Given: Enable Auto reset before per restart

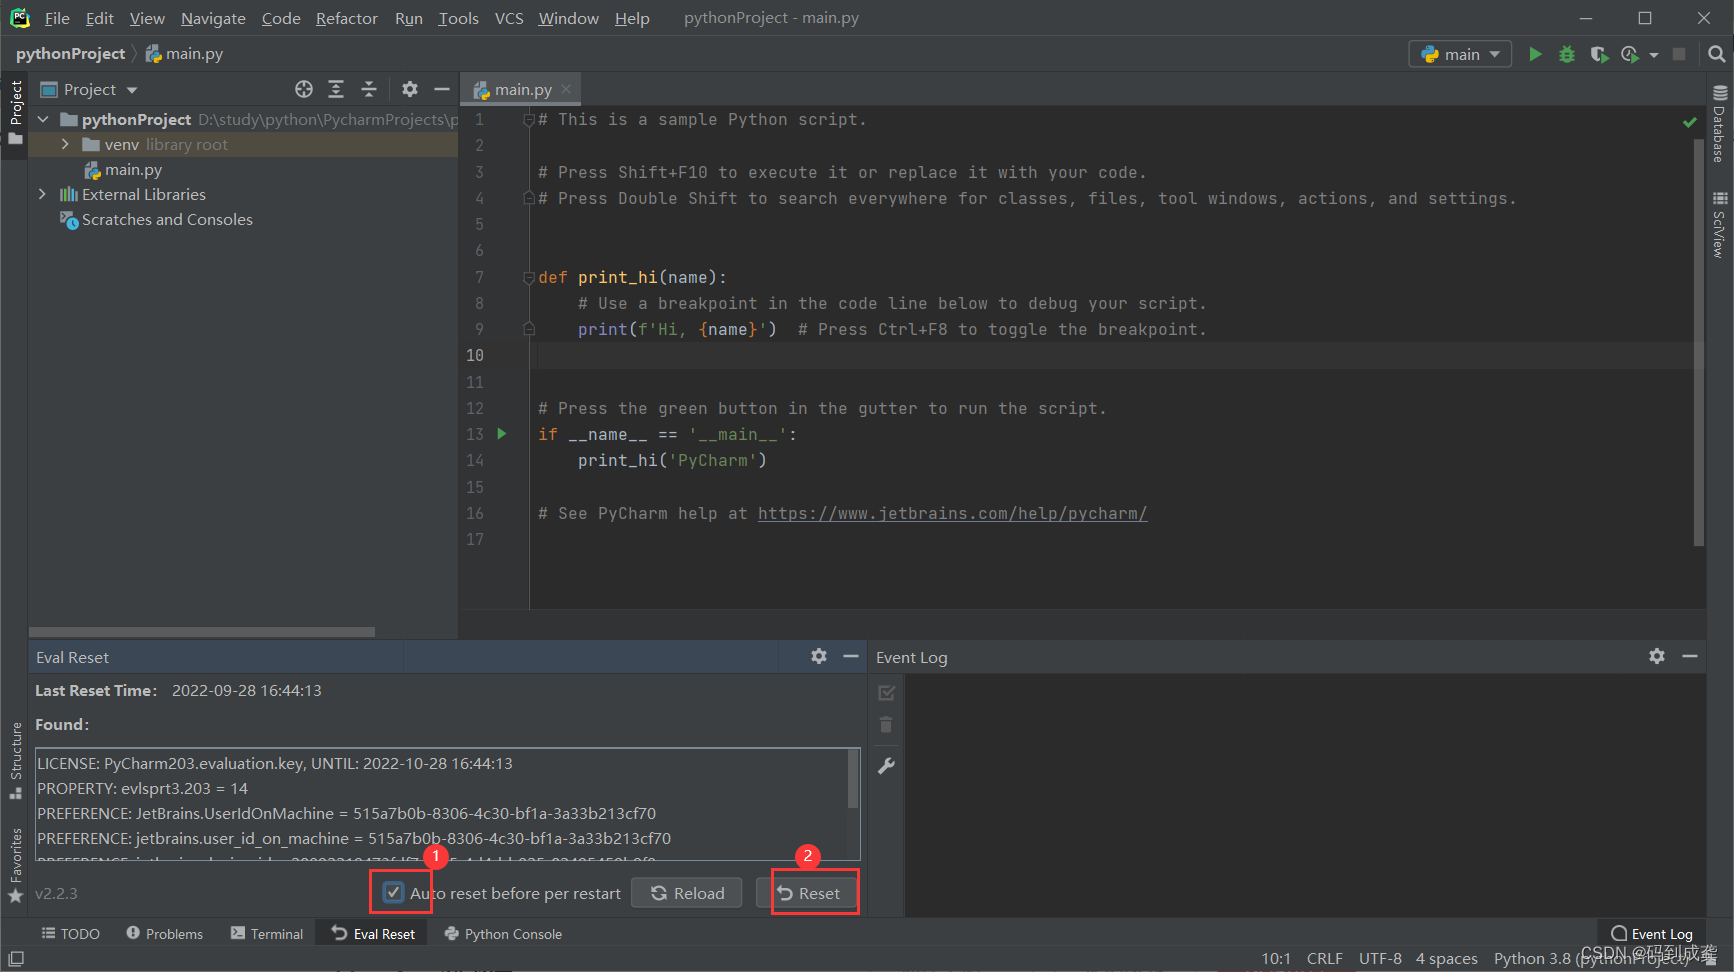Looking at the screenshot, I should [x=392, y=892].
